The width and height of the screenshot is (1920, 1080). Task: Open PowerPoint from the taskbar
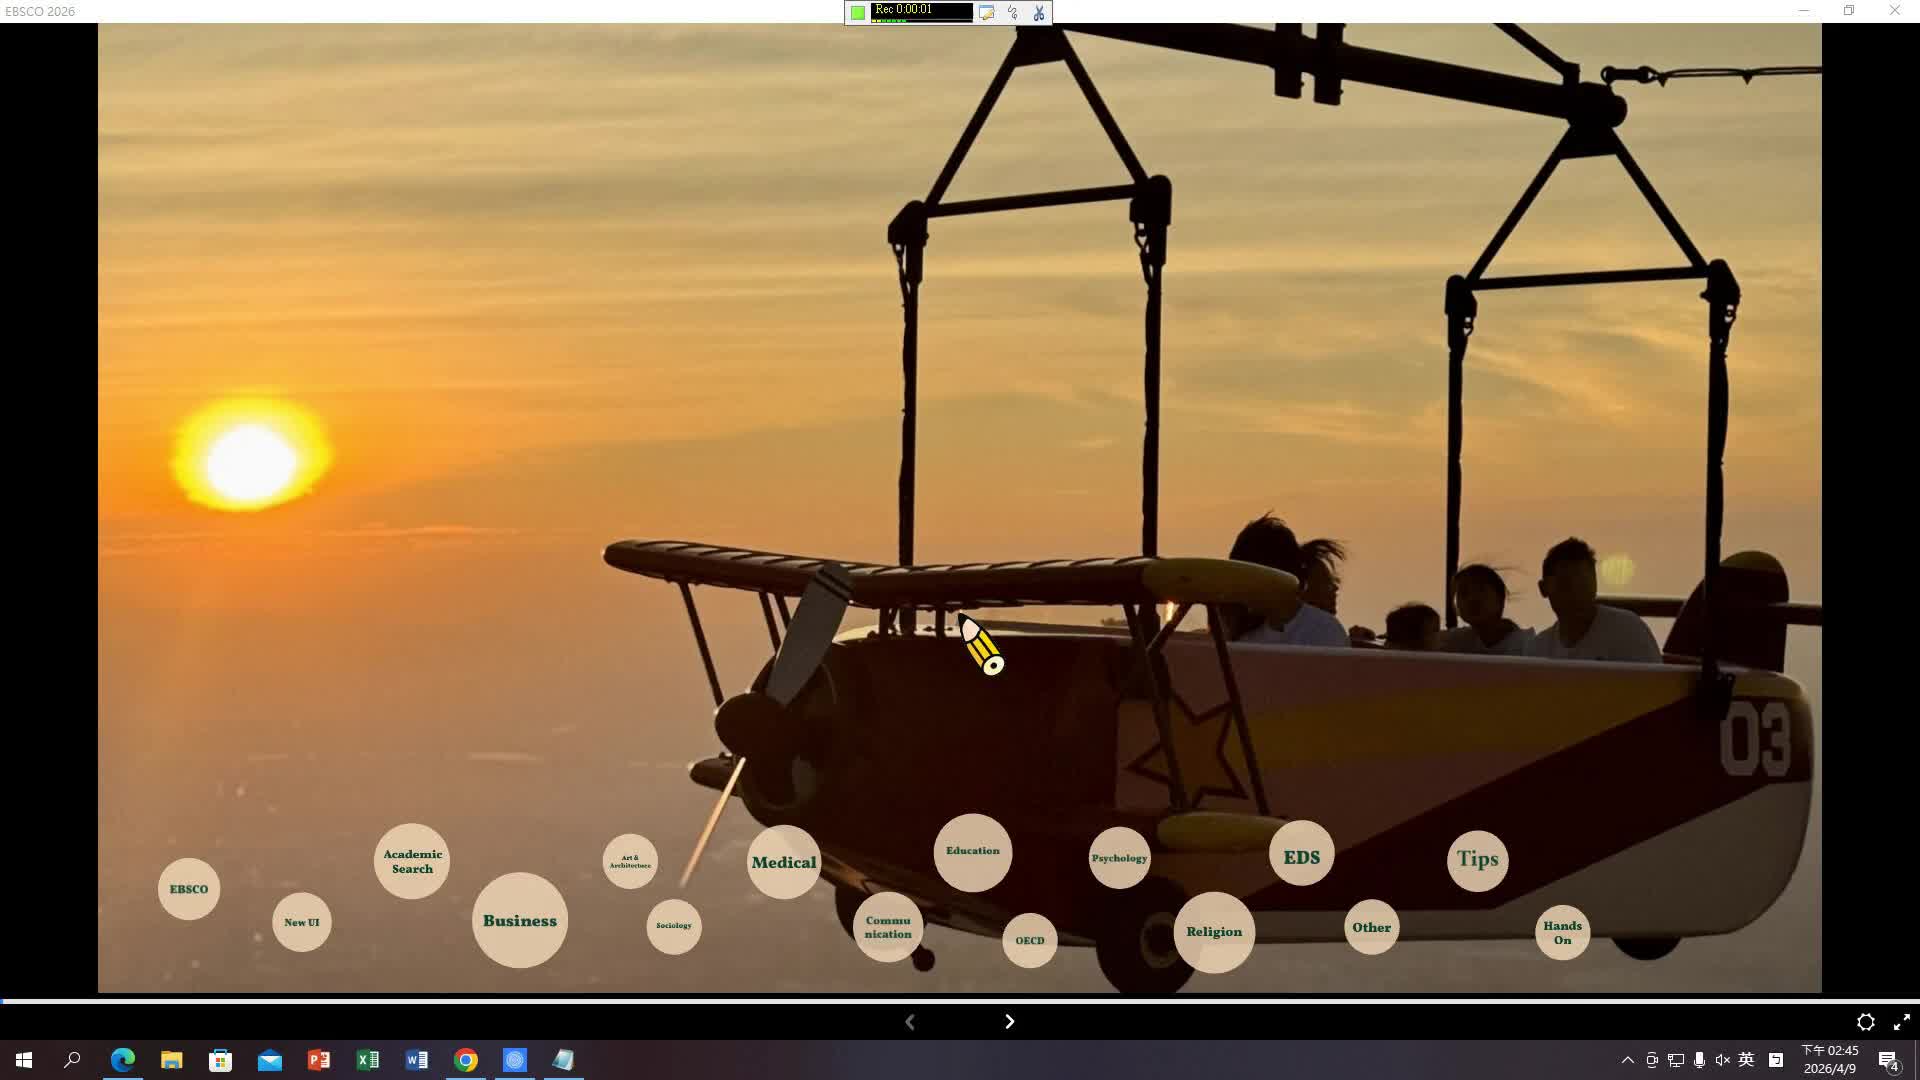click(x=319, y=1060)
